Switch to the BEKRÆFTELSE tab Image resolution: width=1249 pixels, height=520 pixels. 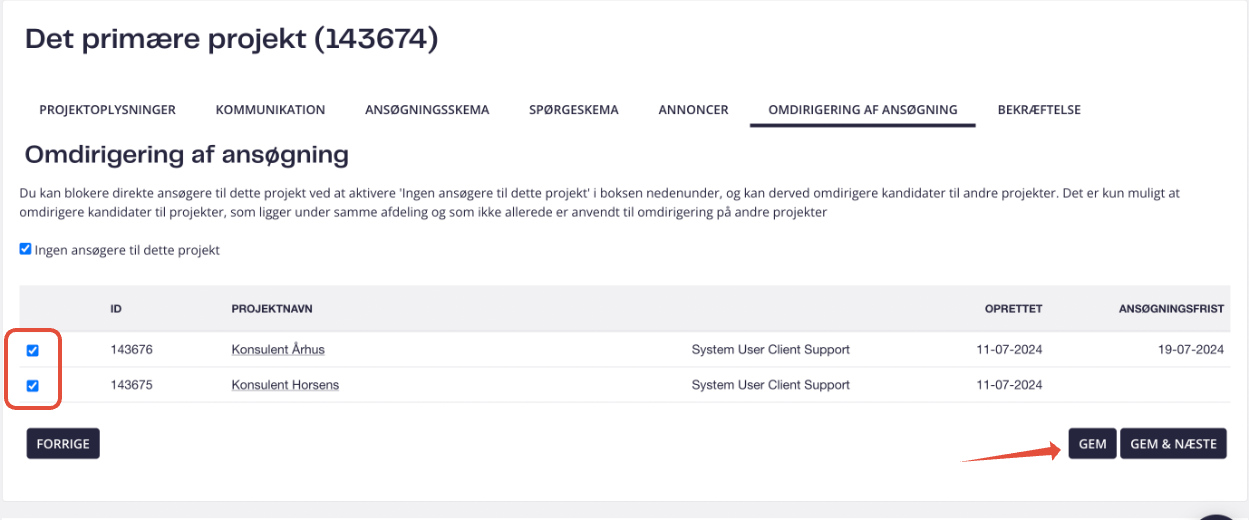click(1039, 110)
